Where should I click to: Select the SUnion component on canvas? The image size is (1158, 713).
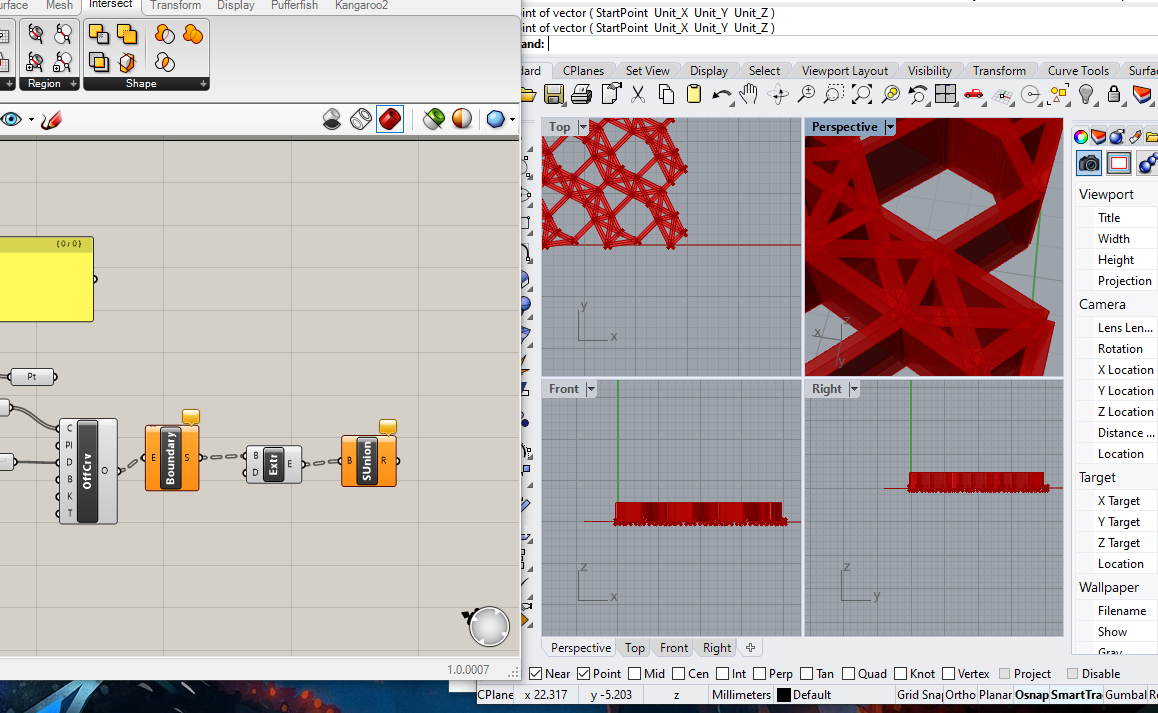click(368, 461)
